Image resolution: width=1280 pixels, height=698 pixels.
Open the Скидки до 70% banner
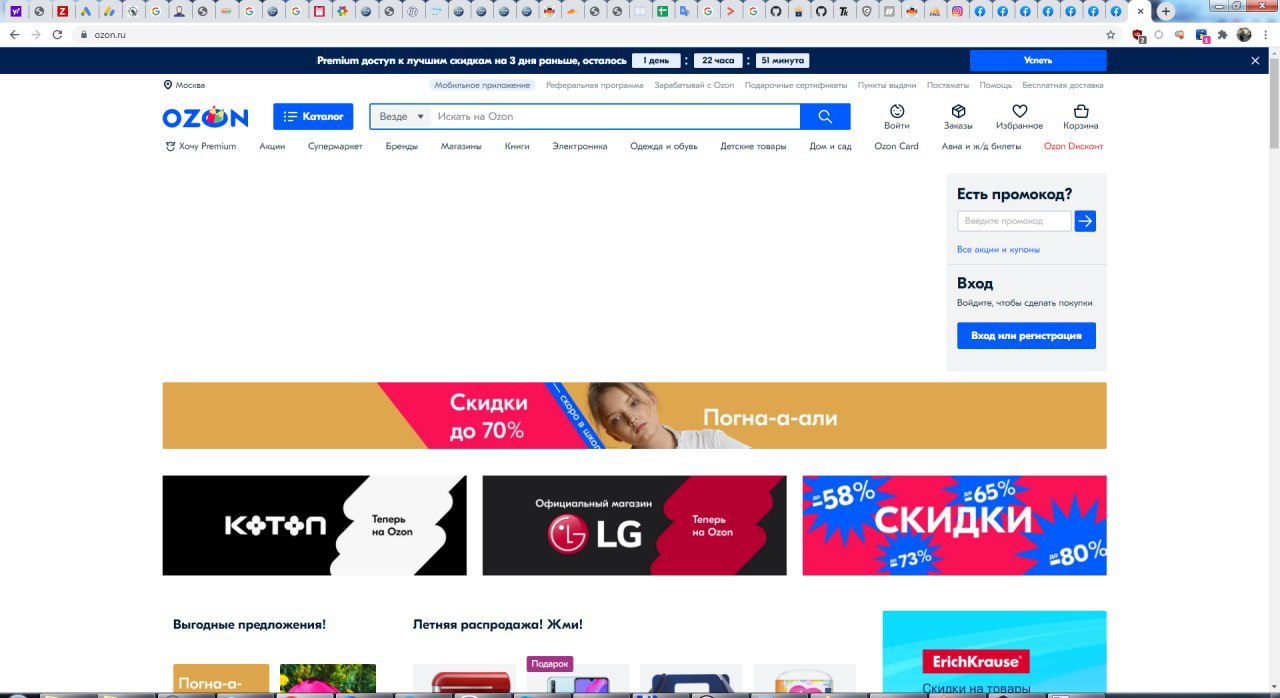click(x=634, y=416)
